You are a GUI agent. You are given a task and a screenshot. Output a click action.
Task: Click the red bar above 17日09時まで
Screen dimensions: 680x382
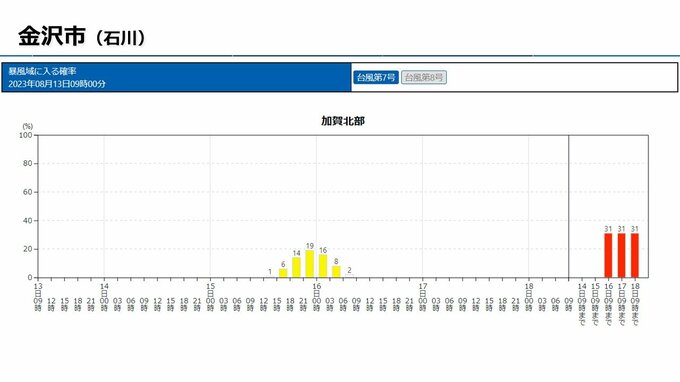coord(621,255)
